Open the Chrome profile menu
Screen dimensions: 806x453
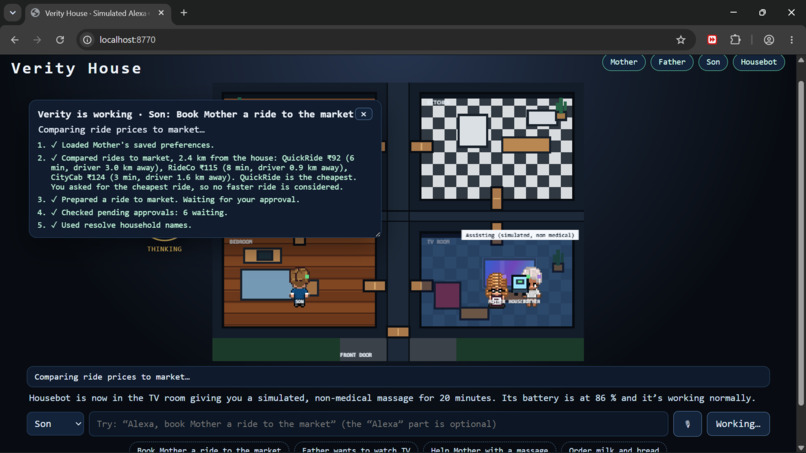point(768,40)
